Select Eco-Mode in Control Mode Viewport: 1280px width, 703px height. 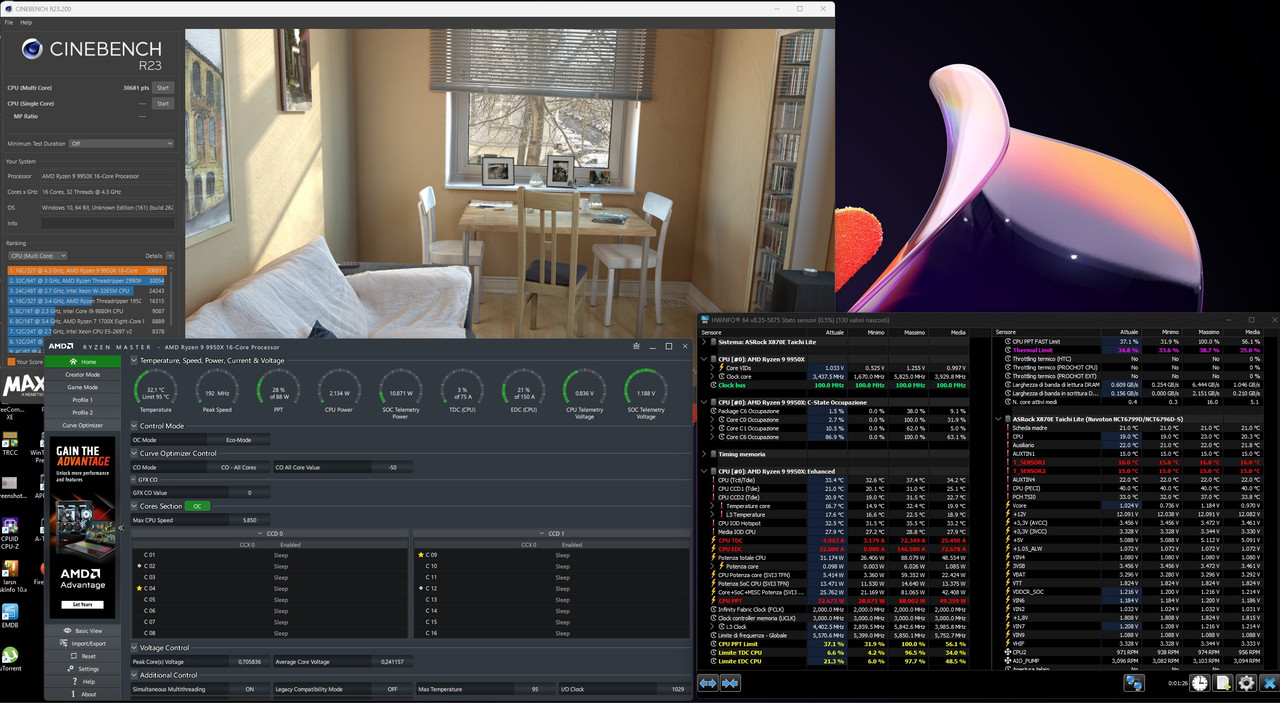coord(237,440)
